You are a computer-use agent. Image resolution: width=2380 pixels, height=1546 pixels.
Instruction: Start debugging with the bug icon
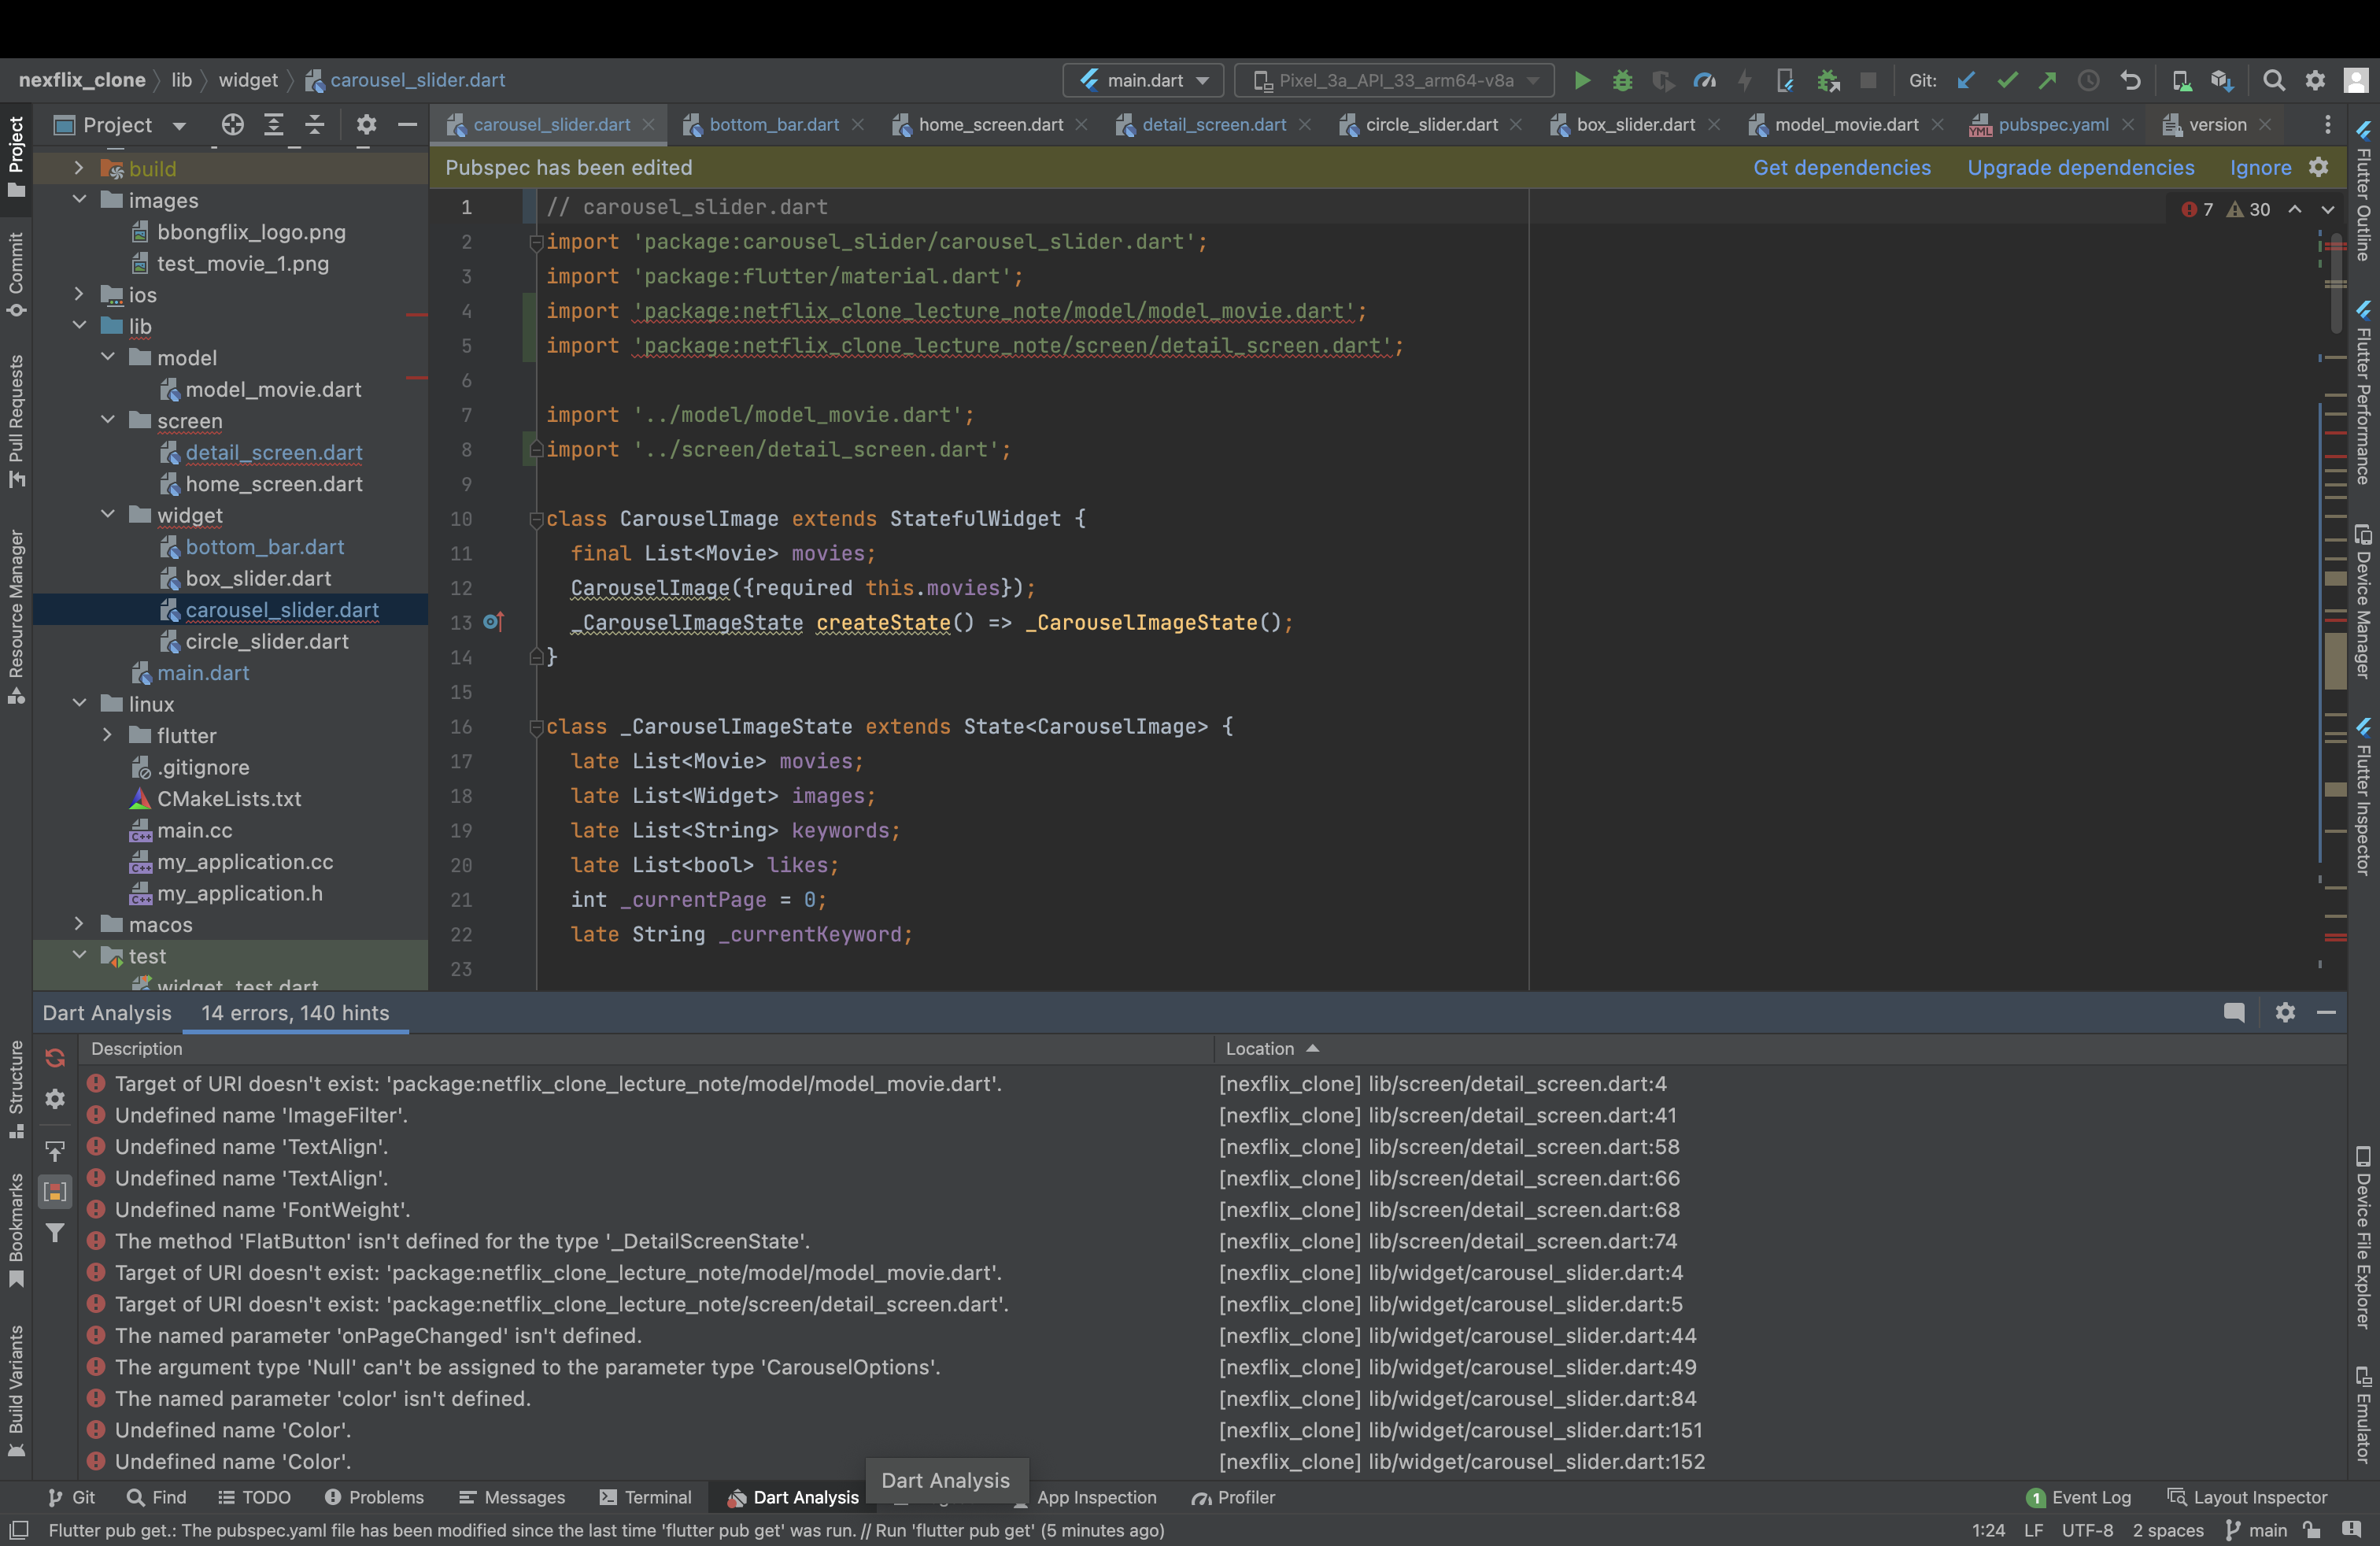[x=1622, y=80]
